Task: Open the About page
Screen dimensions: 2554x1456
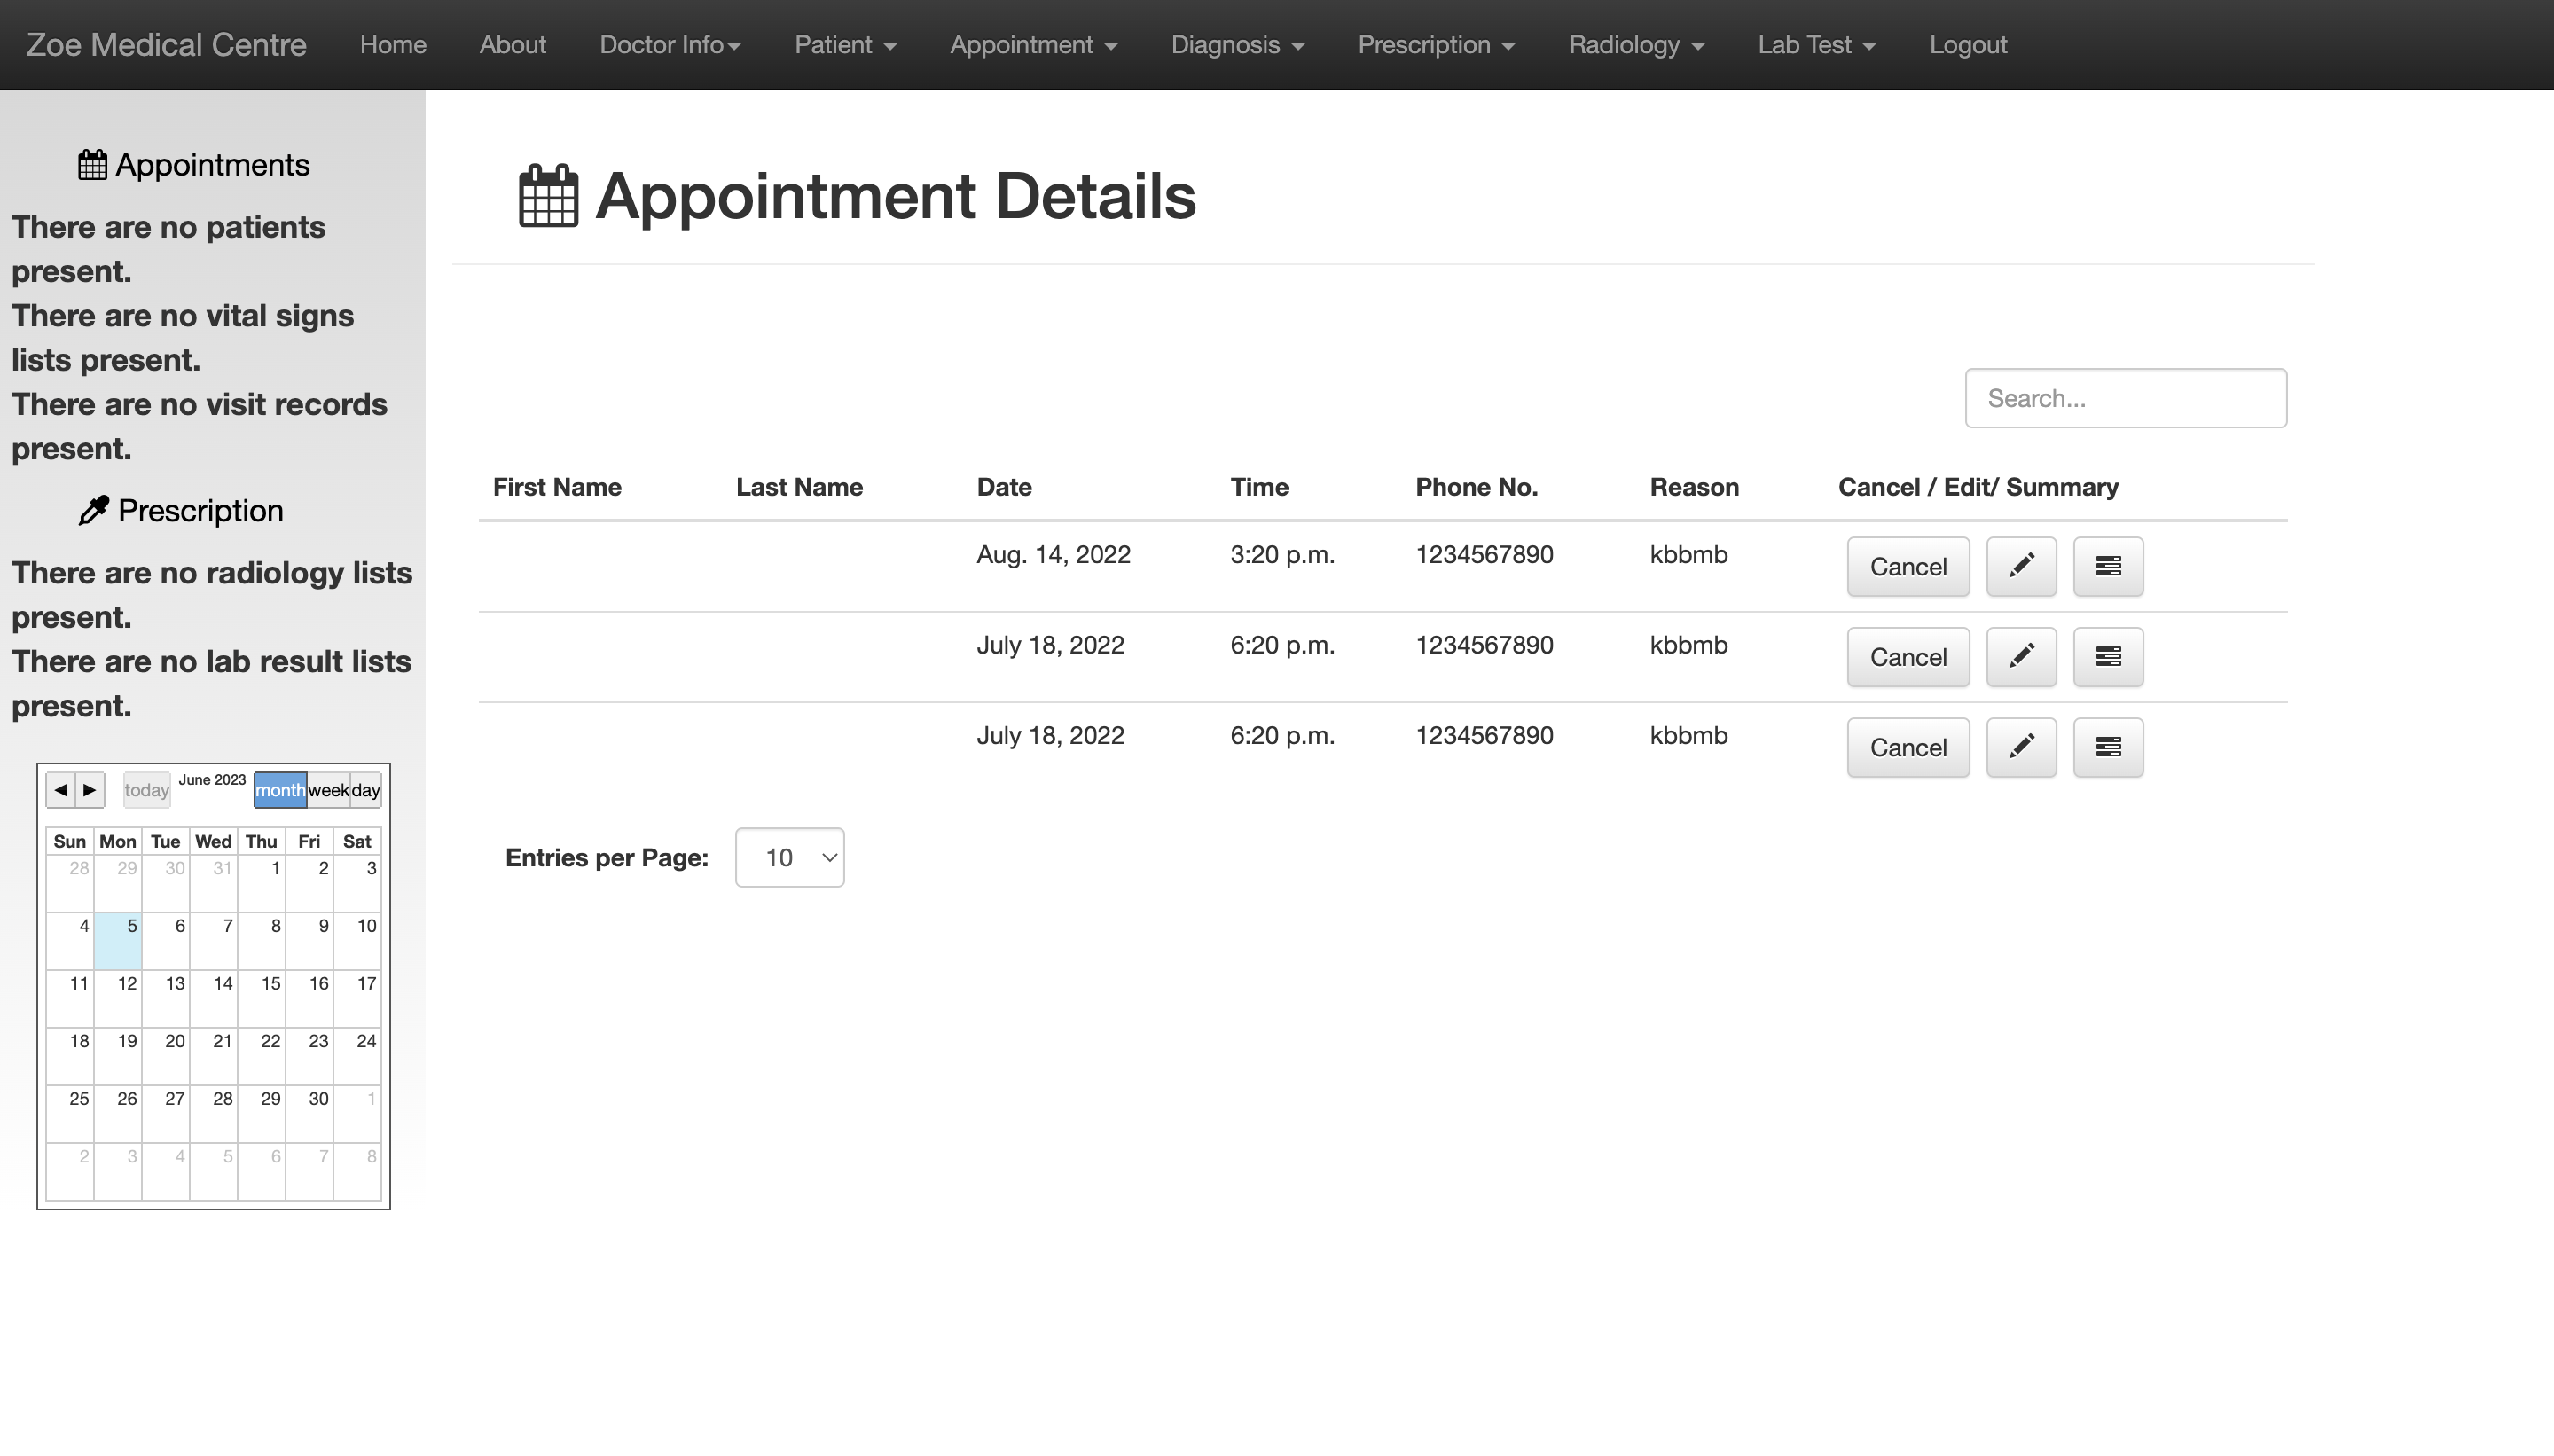Action: click(512, 45)
